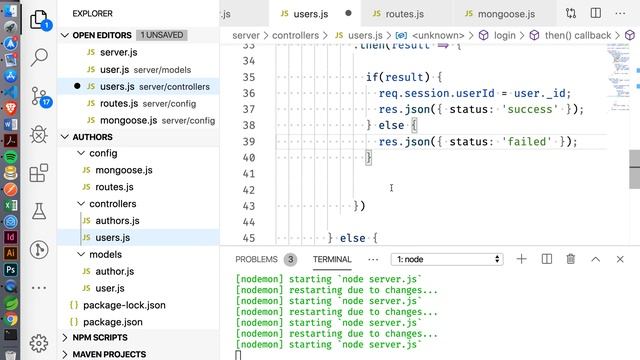Place cursor in terminal prompt line
Viewport: 640px width, 360px height.
point(238,356)
